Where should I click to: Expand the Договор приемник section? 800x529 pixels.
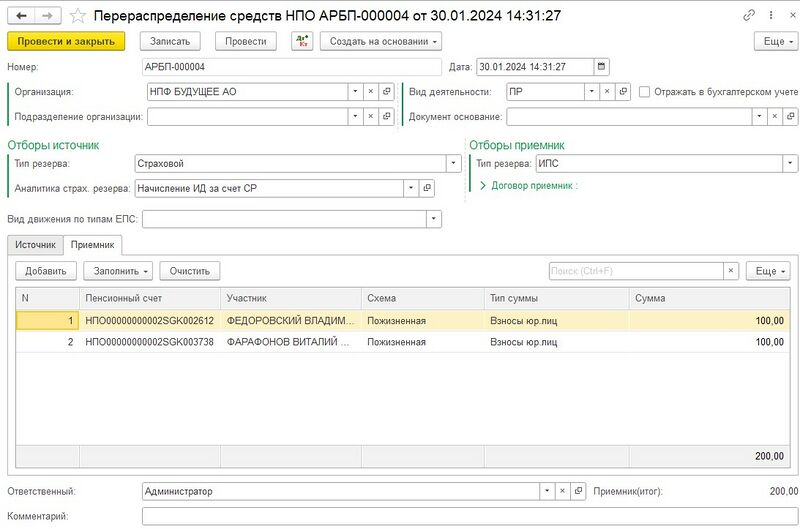pos(484,185)
